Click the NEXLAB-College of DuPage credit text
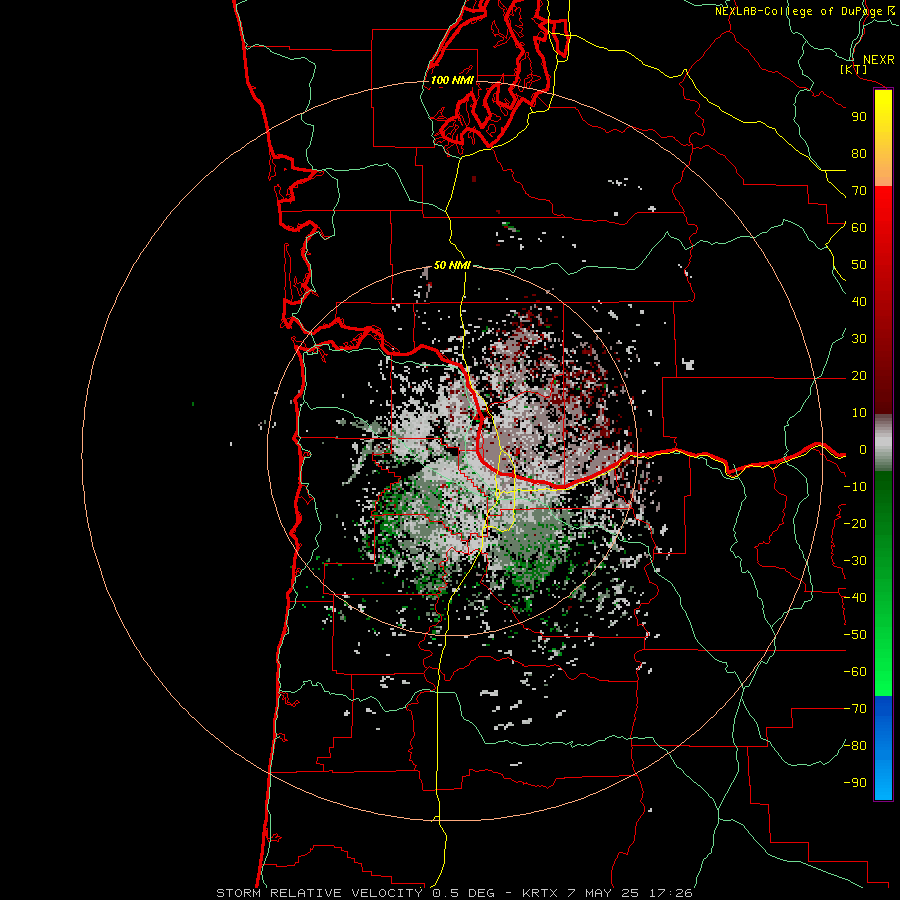 [798, 11]
